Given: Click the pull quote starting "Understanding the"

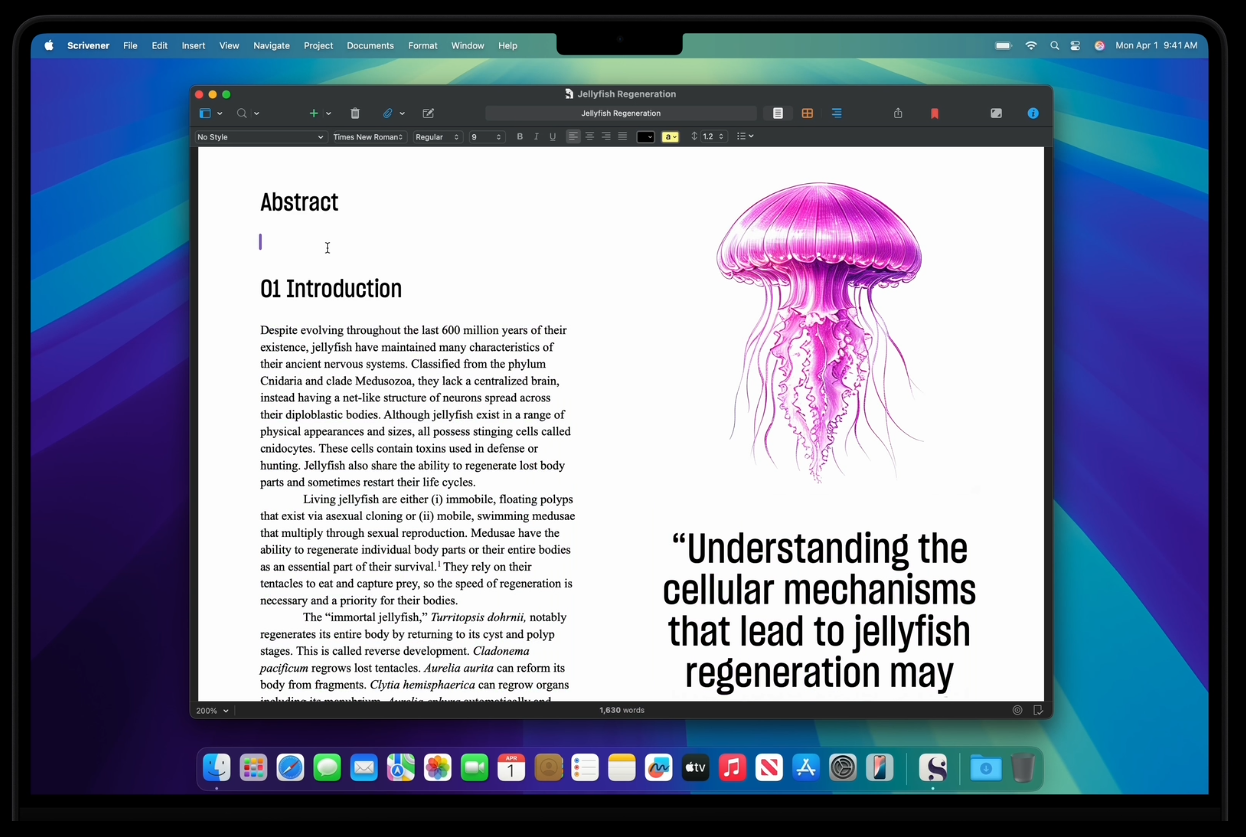Looking at the screenshot, I should coord(819,611).
